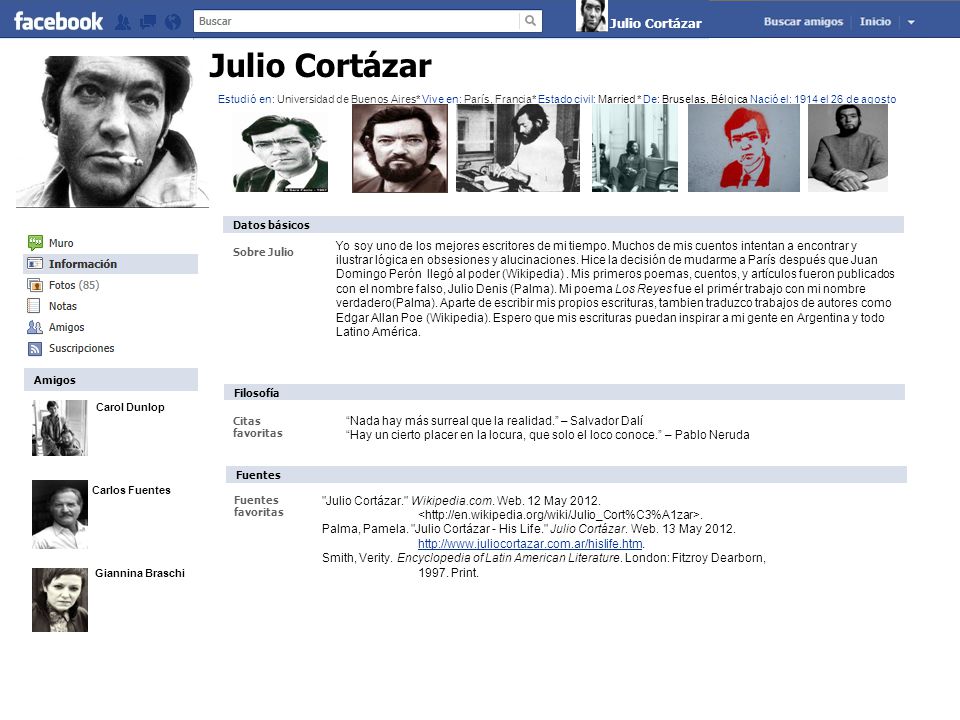Viewport: 960px width, 720px height.
Task: Click the Salvador Dalí quote
Action: (x=495, y=421)
